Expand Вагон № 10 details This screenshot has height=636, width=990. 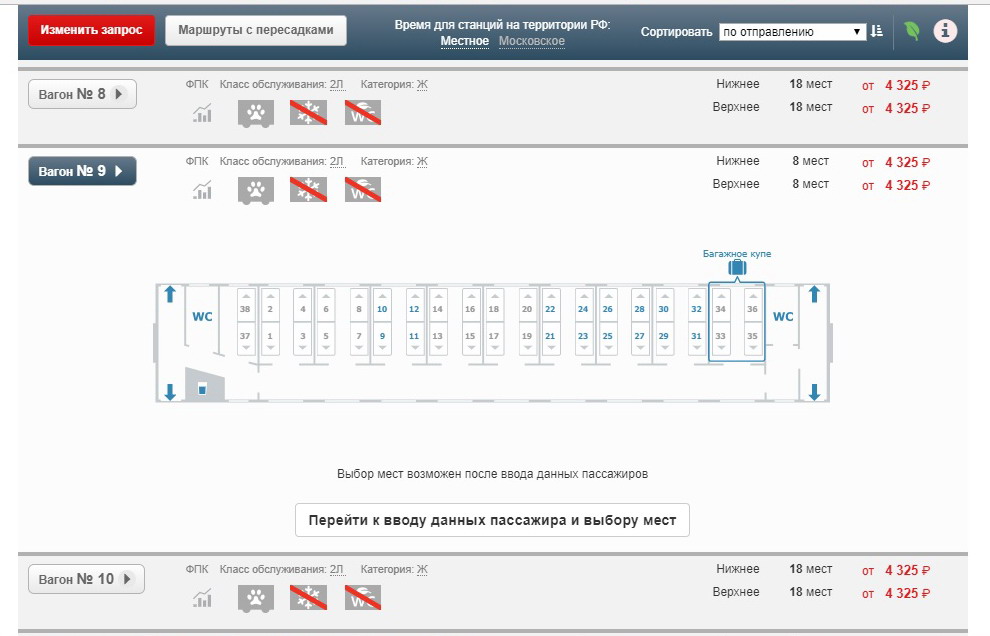[86, 579]
